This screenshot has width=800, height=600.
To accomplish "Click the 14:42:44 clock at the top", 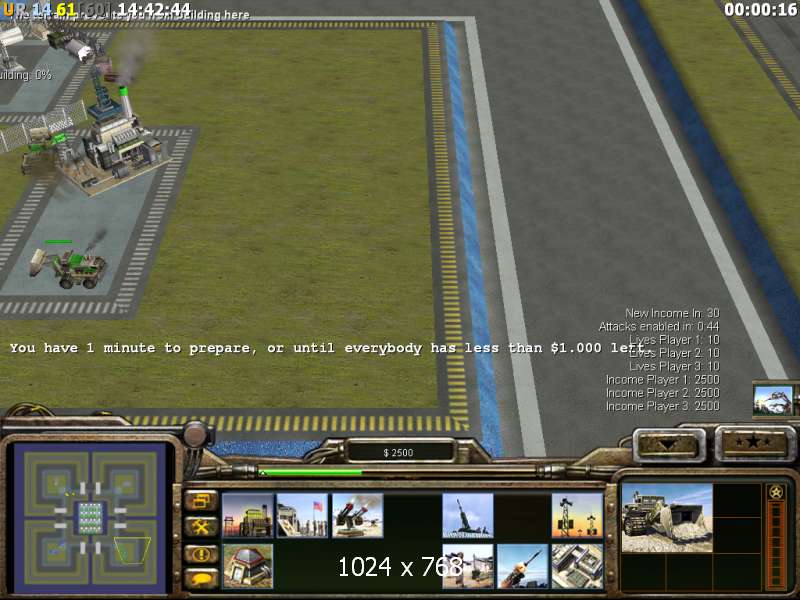I will [154, 9].
